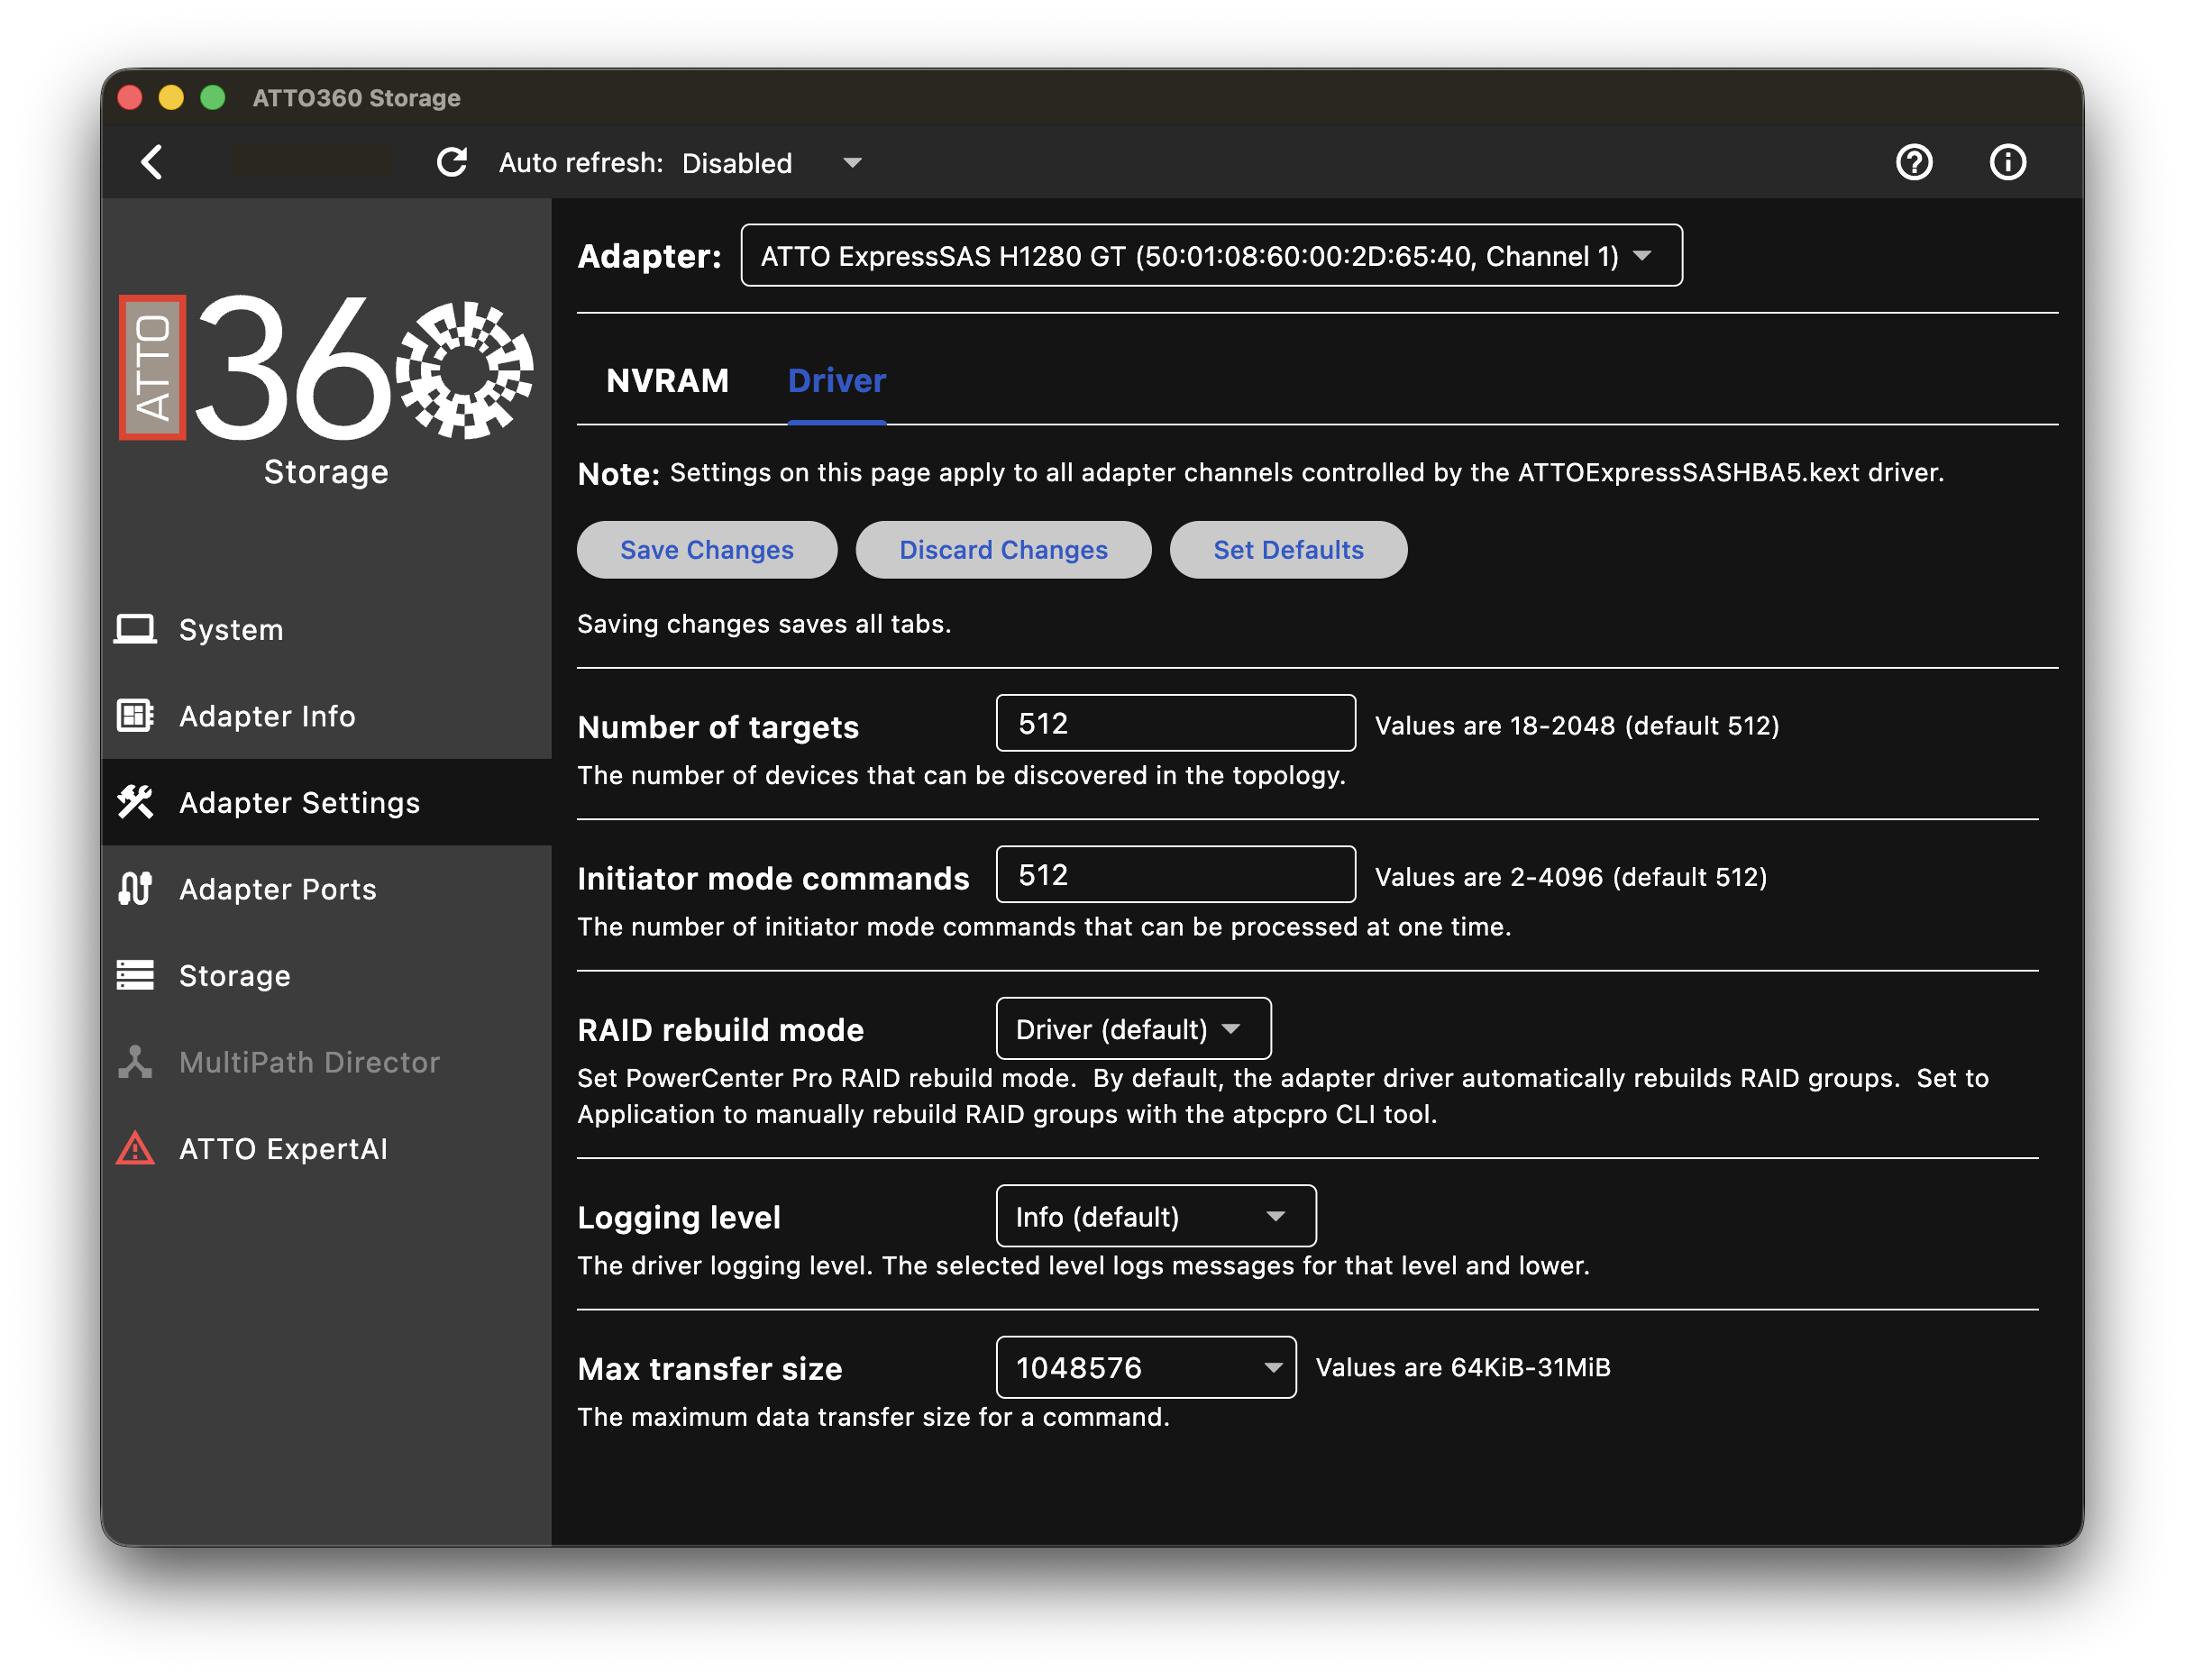Switch to the NVRAM tab

(x=667, y=381)
